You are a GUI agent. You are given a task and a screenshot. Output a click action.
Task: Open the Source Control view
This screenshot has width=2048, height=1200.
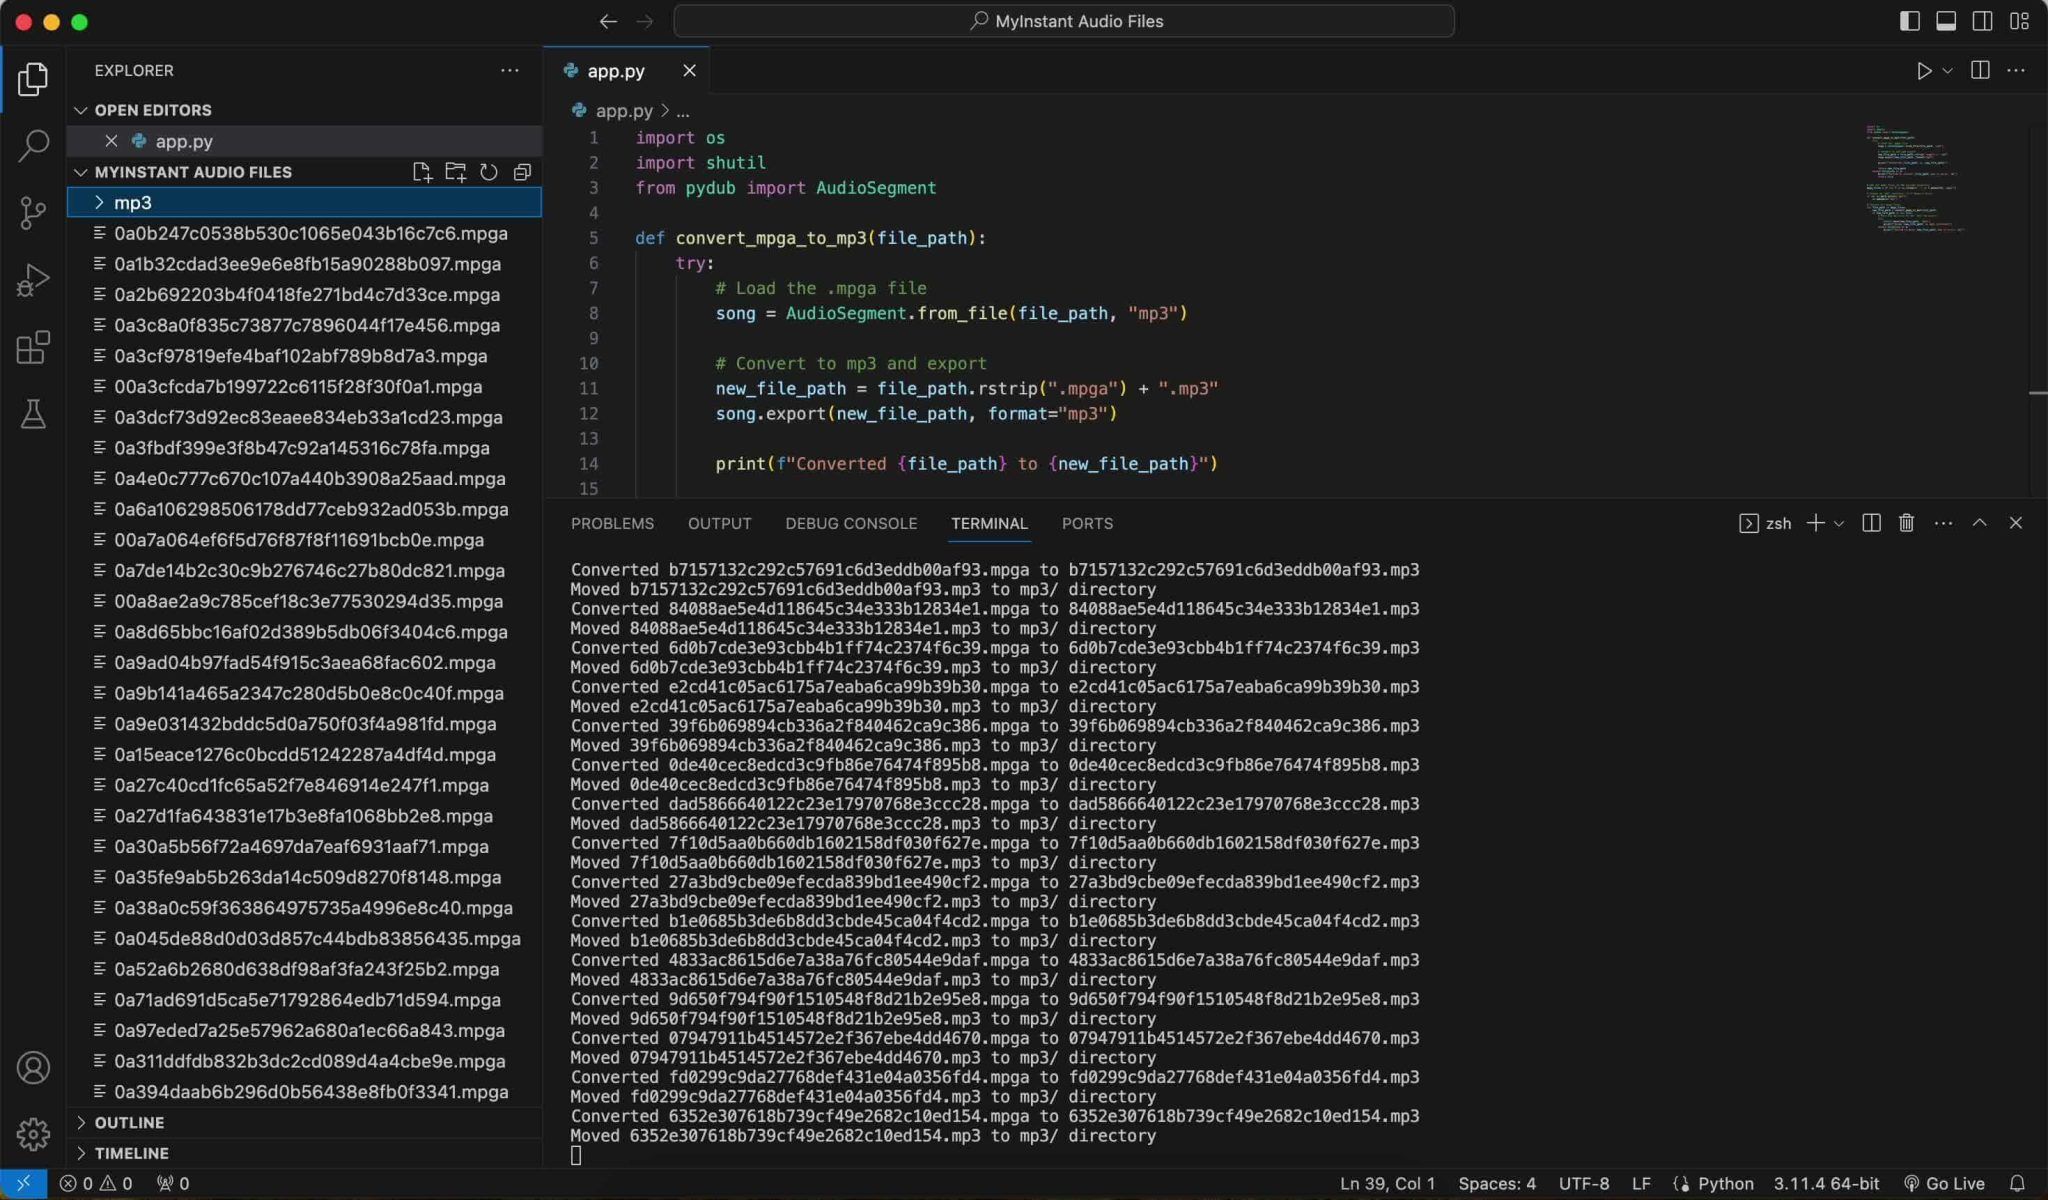click(x=33, y=213)
